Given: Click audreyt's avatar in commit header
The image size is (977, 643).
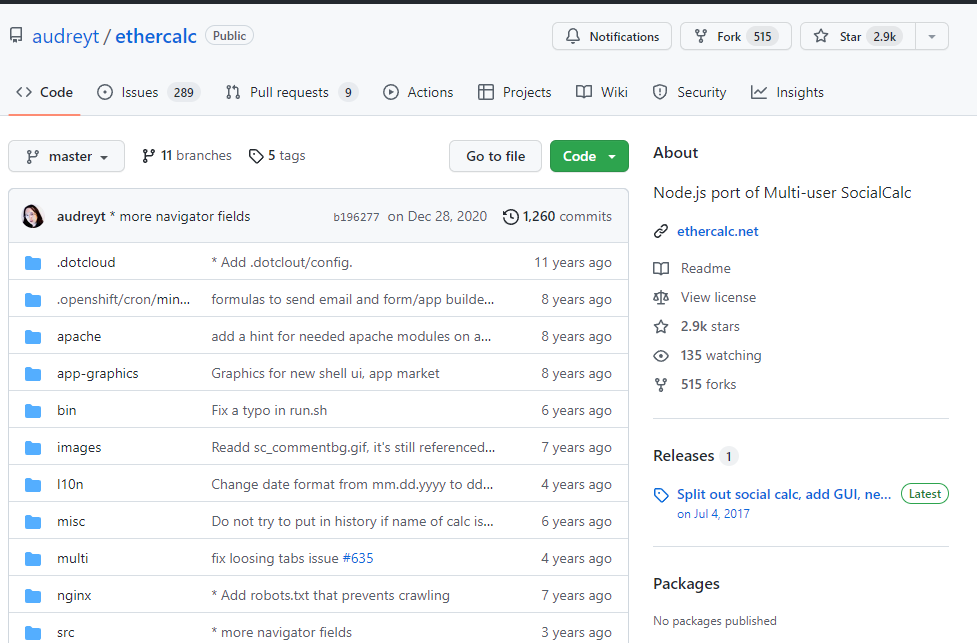Looking at the screenshot, I should click(x=33, y=216).
